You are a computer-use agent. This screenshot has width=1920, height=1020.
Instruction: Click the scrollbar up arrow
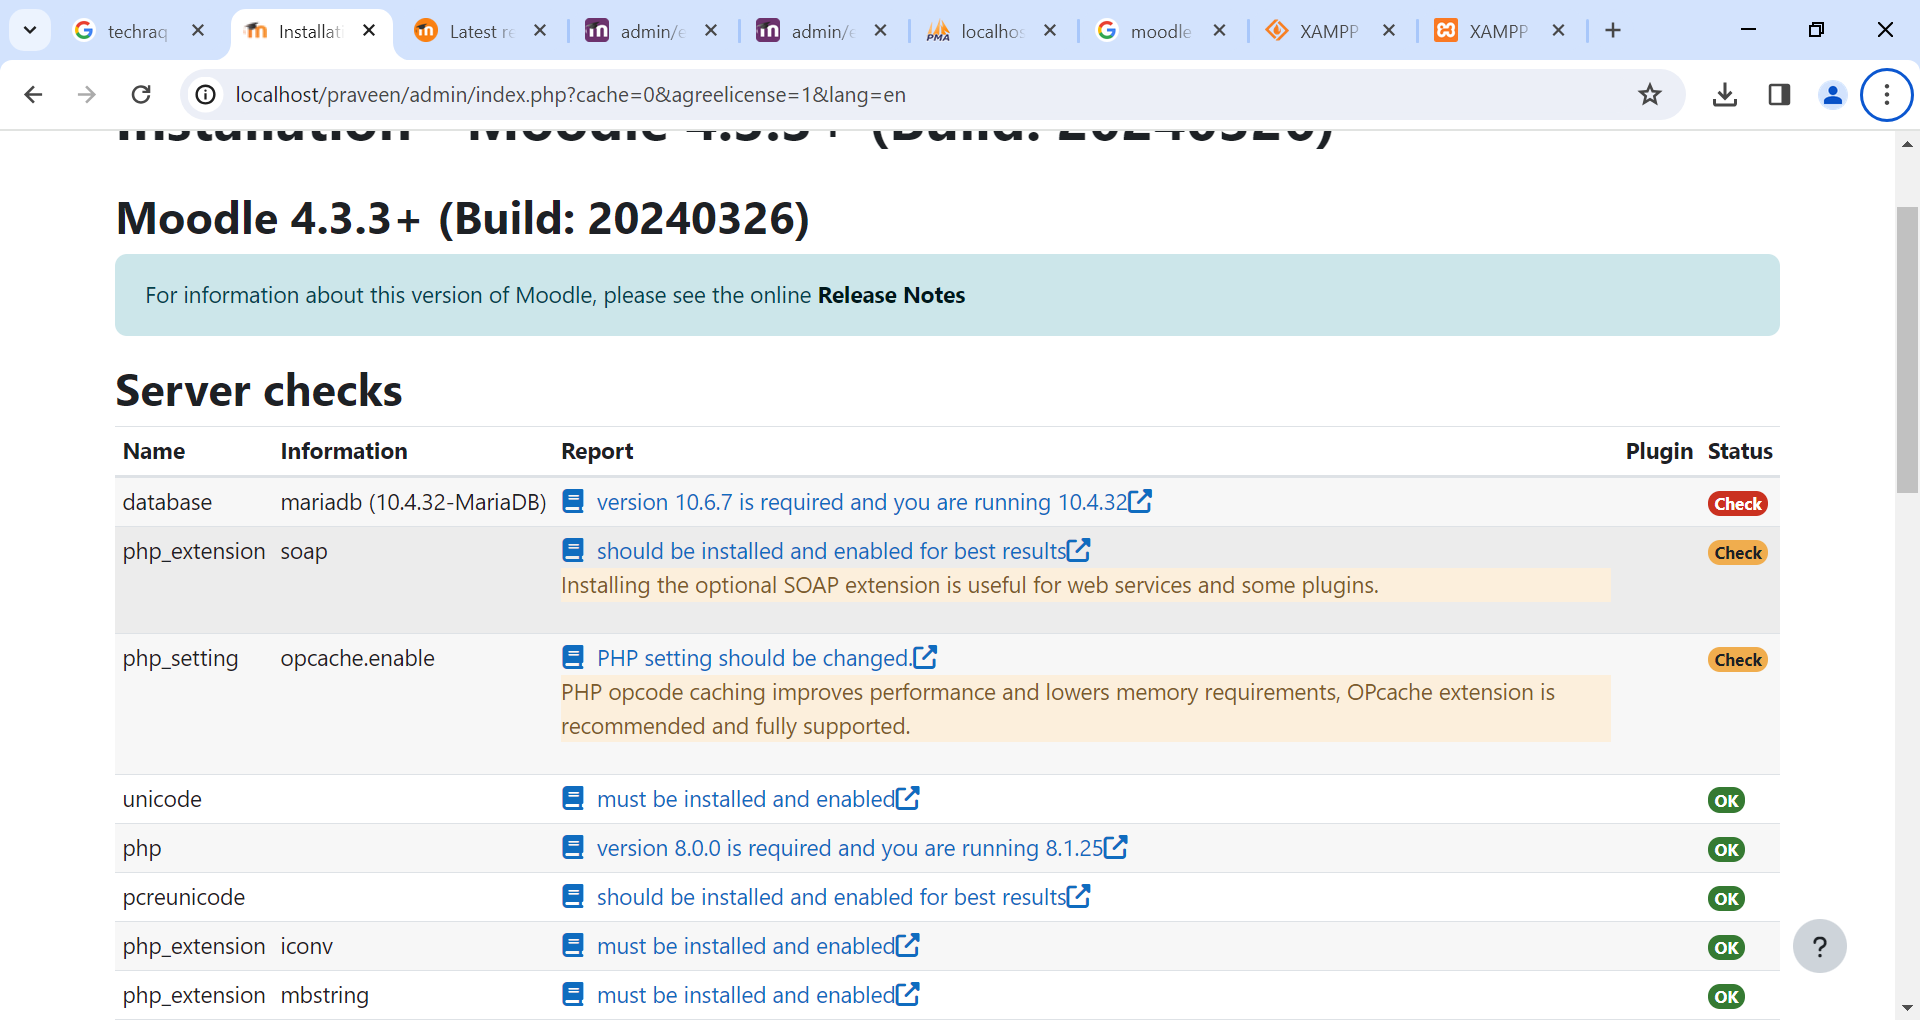[1907, 144]
